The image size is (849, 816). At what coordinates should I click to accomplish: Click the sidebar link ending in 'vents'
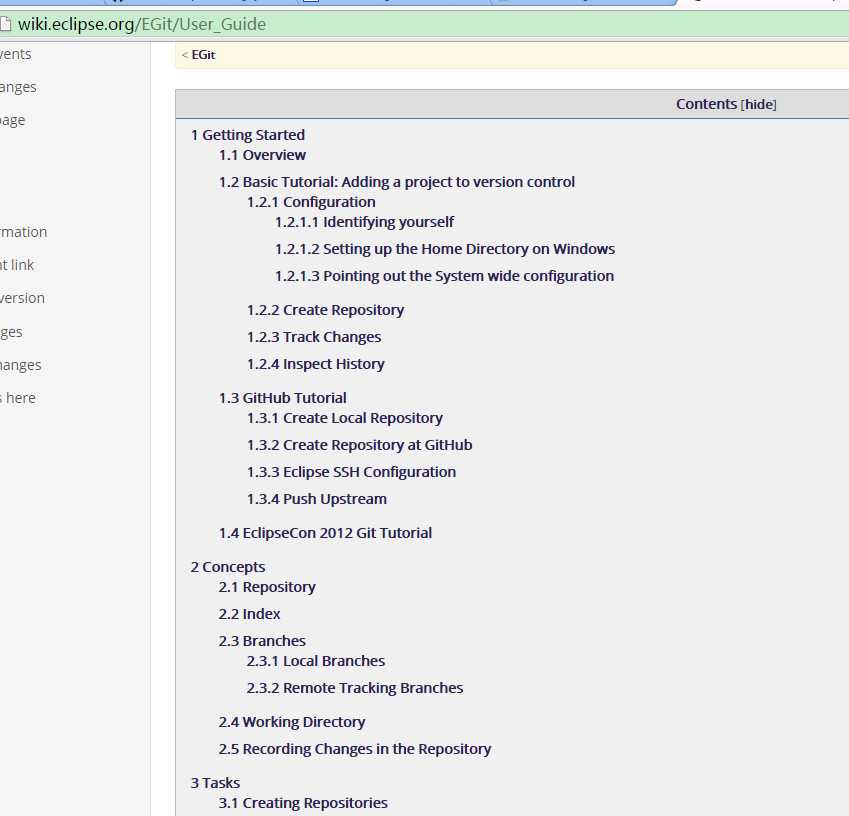click(15, 54)
